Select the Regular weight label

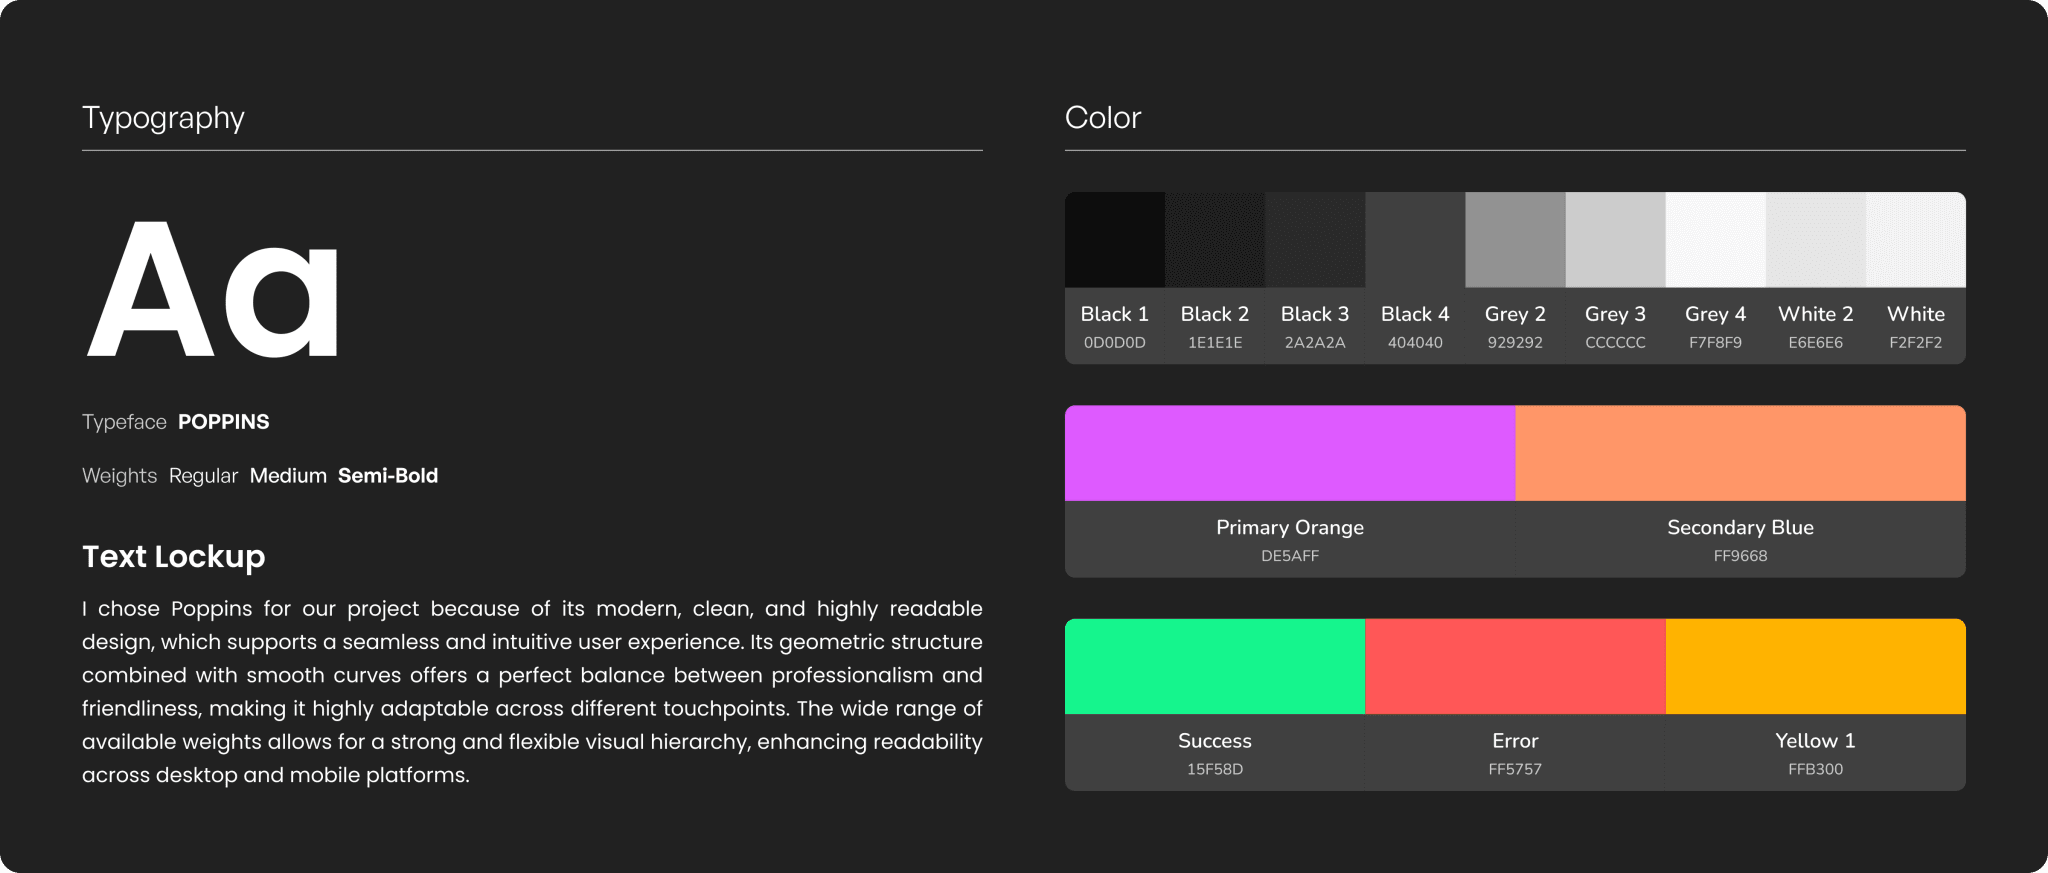tap(203, 476)
